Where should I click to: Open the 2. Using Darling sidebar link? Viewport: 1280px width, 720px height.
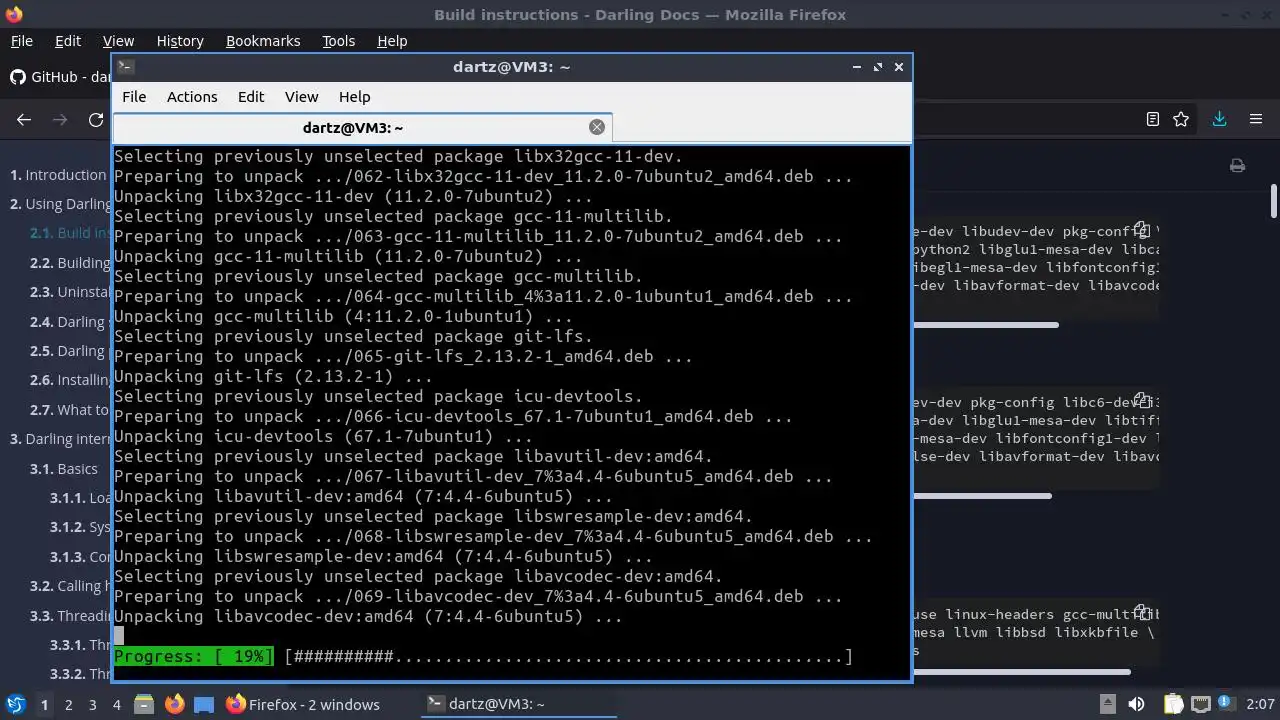point(61,204)
